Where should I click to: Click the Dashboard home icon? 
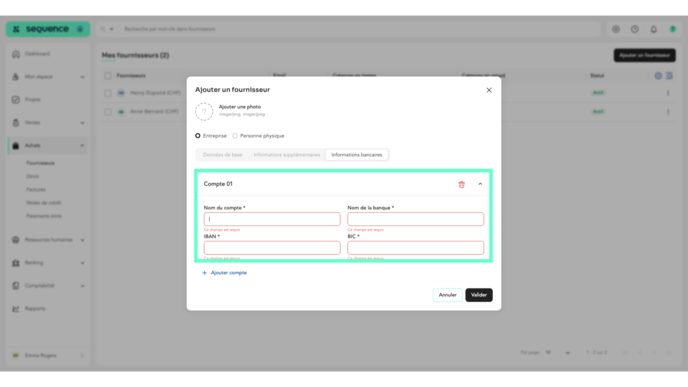(16, 54)
